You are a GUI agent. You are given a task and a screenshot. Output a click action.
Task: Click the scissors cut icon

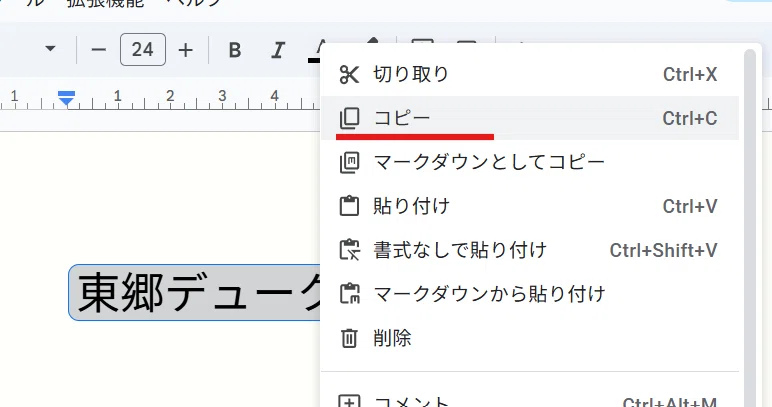[349, 75]
